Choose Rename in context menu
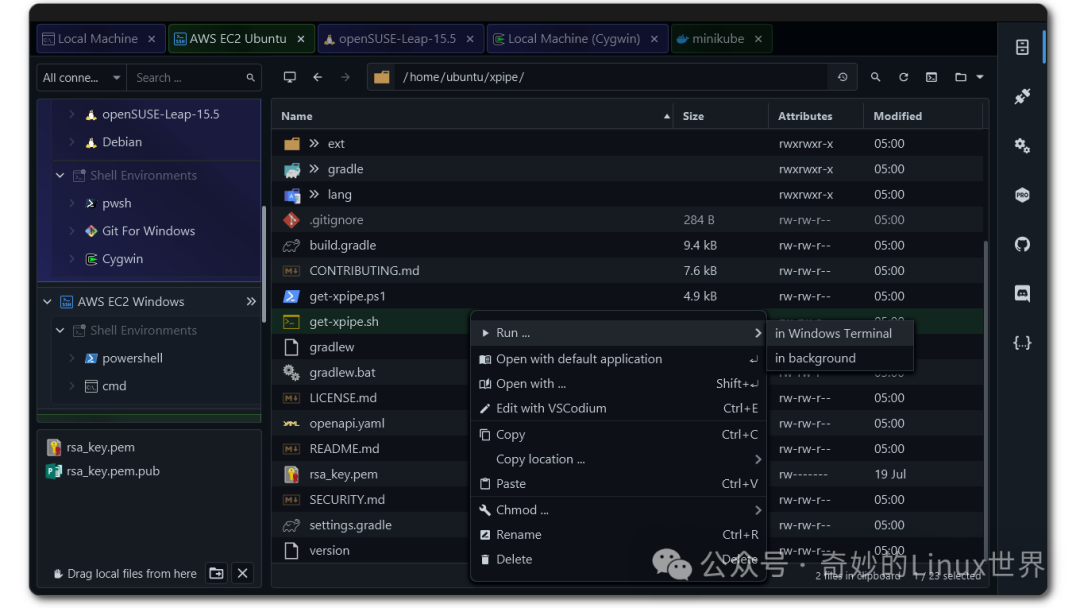The height and width of the screenshot is (608, 1080). [618, 535]
